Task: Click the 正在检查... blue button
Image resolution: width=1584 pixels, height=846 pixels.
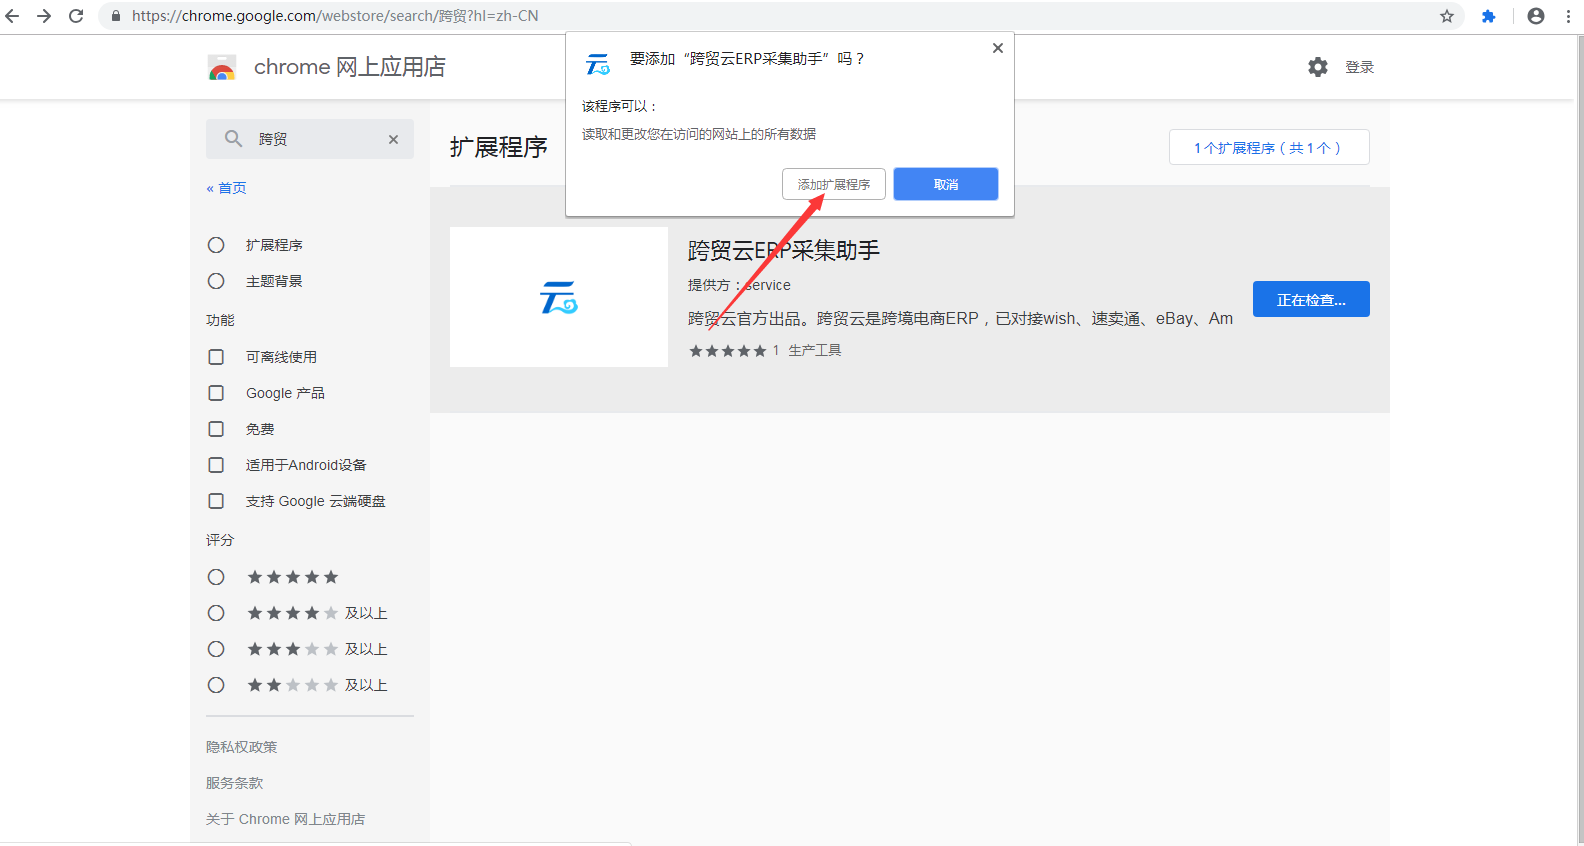Action: click(x=1311, y=299)
